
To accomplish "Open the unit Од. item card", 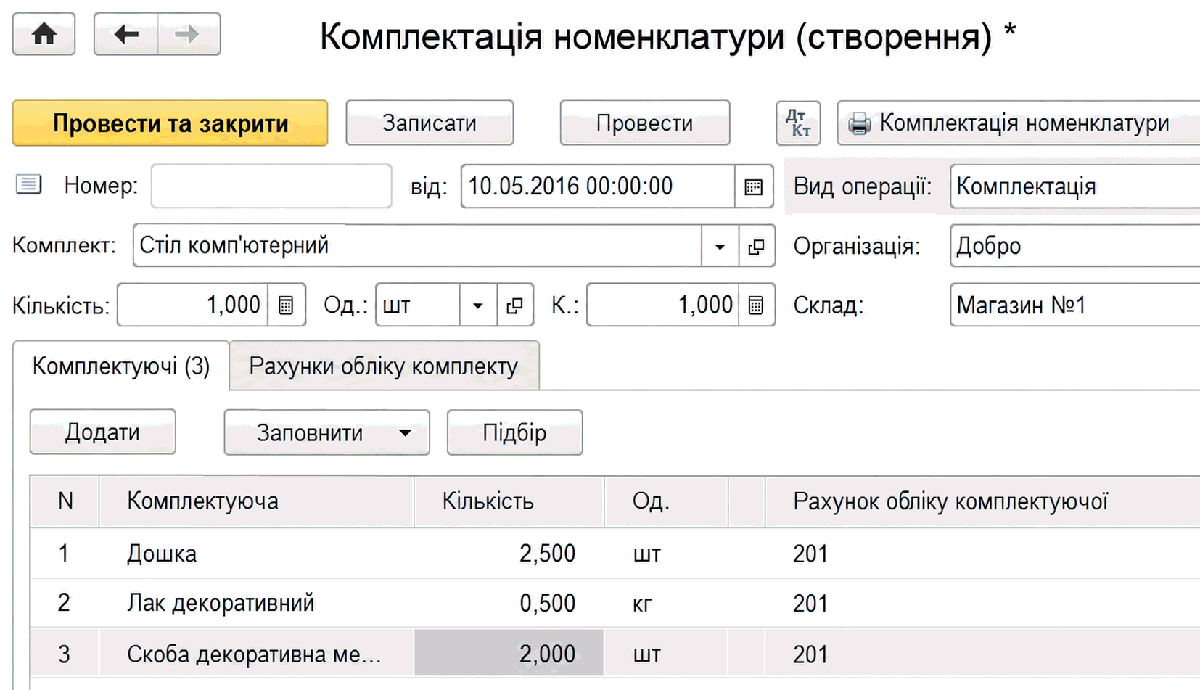I will click(515, 305).
